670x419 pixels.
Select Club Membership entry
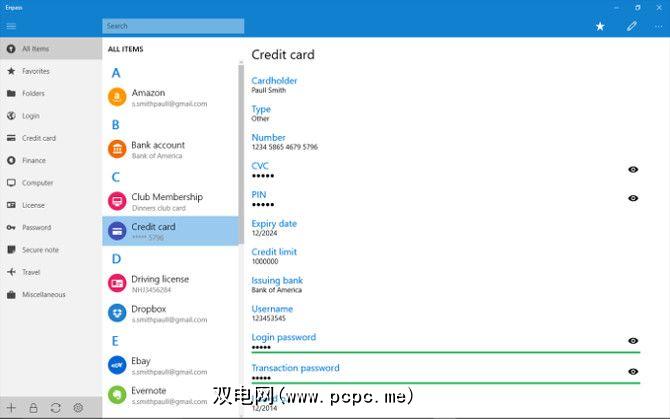pyautogui.click(x=170, y=202)
